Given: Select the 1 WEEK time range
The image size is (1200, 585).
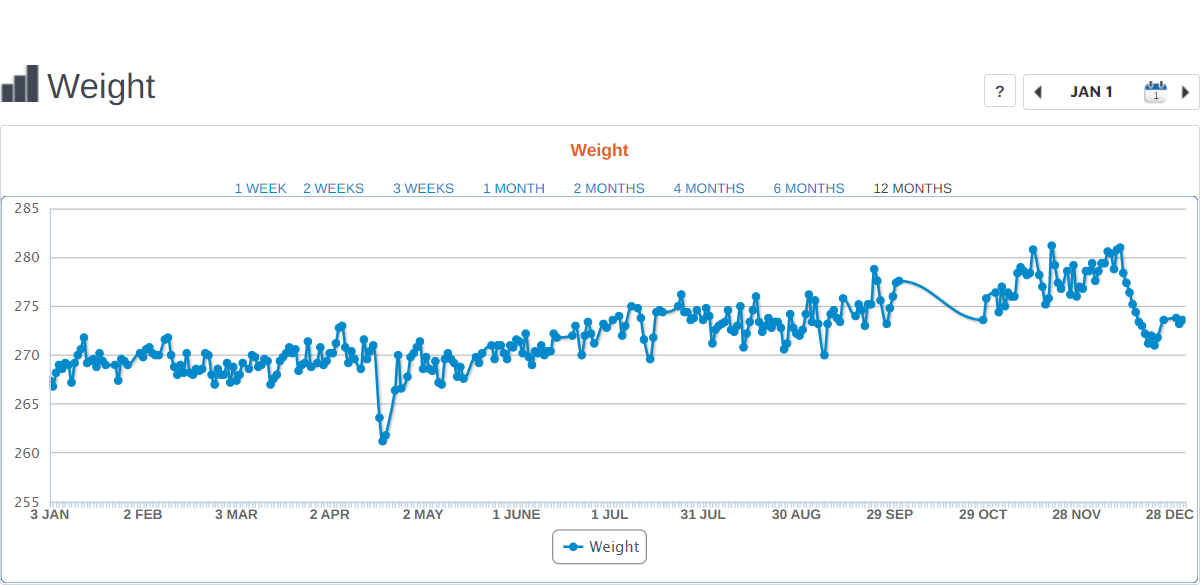Looking at the screenshot, I should click(x=260, y=188).
